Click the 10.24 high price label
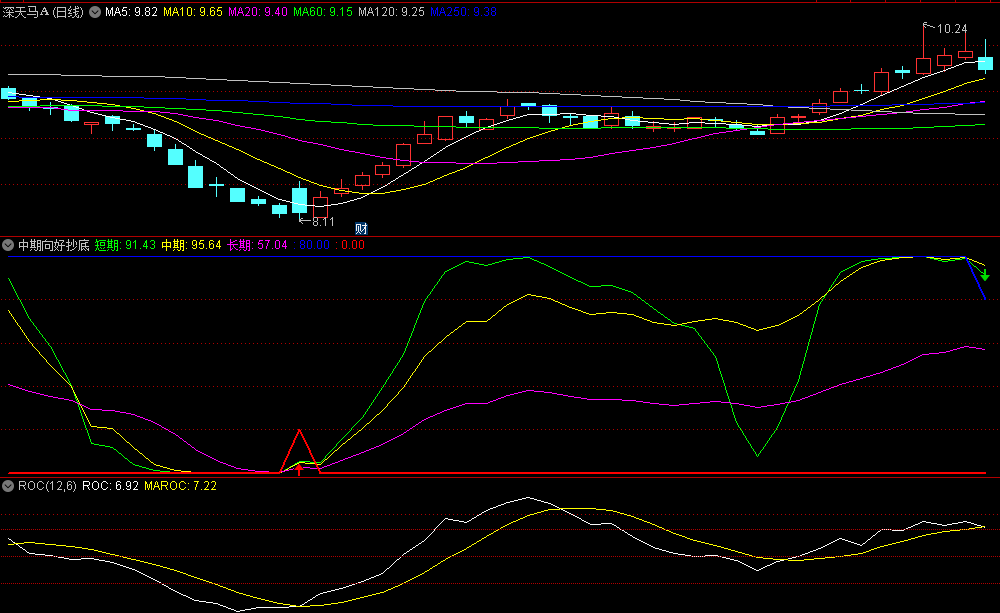Screen dimensions: 1000x613 [x=952, y=29]
